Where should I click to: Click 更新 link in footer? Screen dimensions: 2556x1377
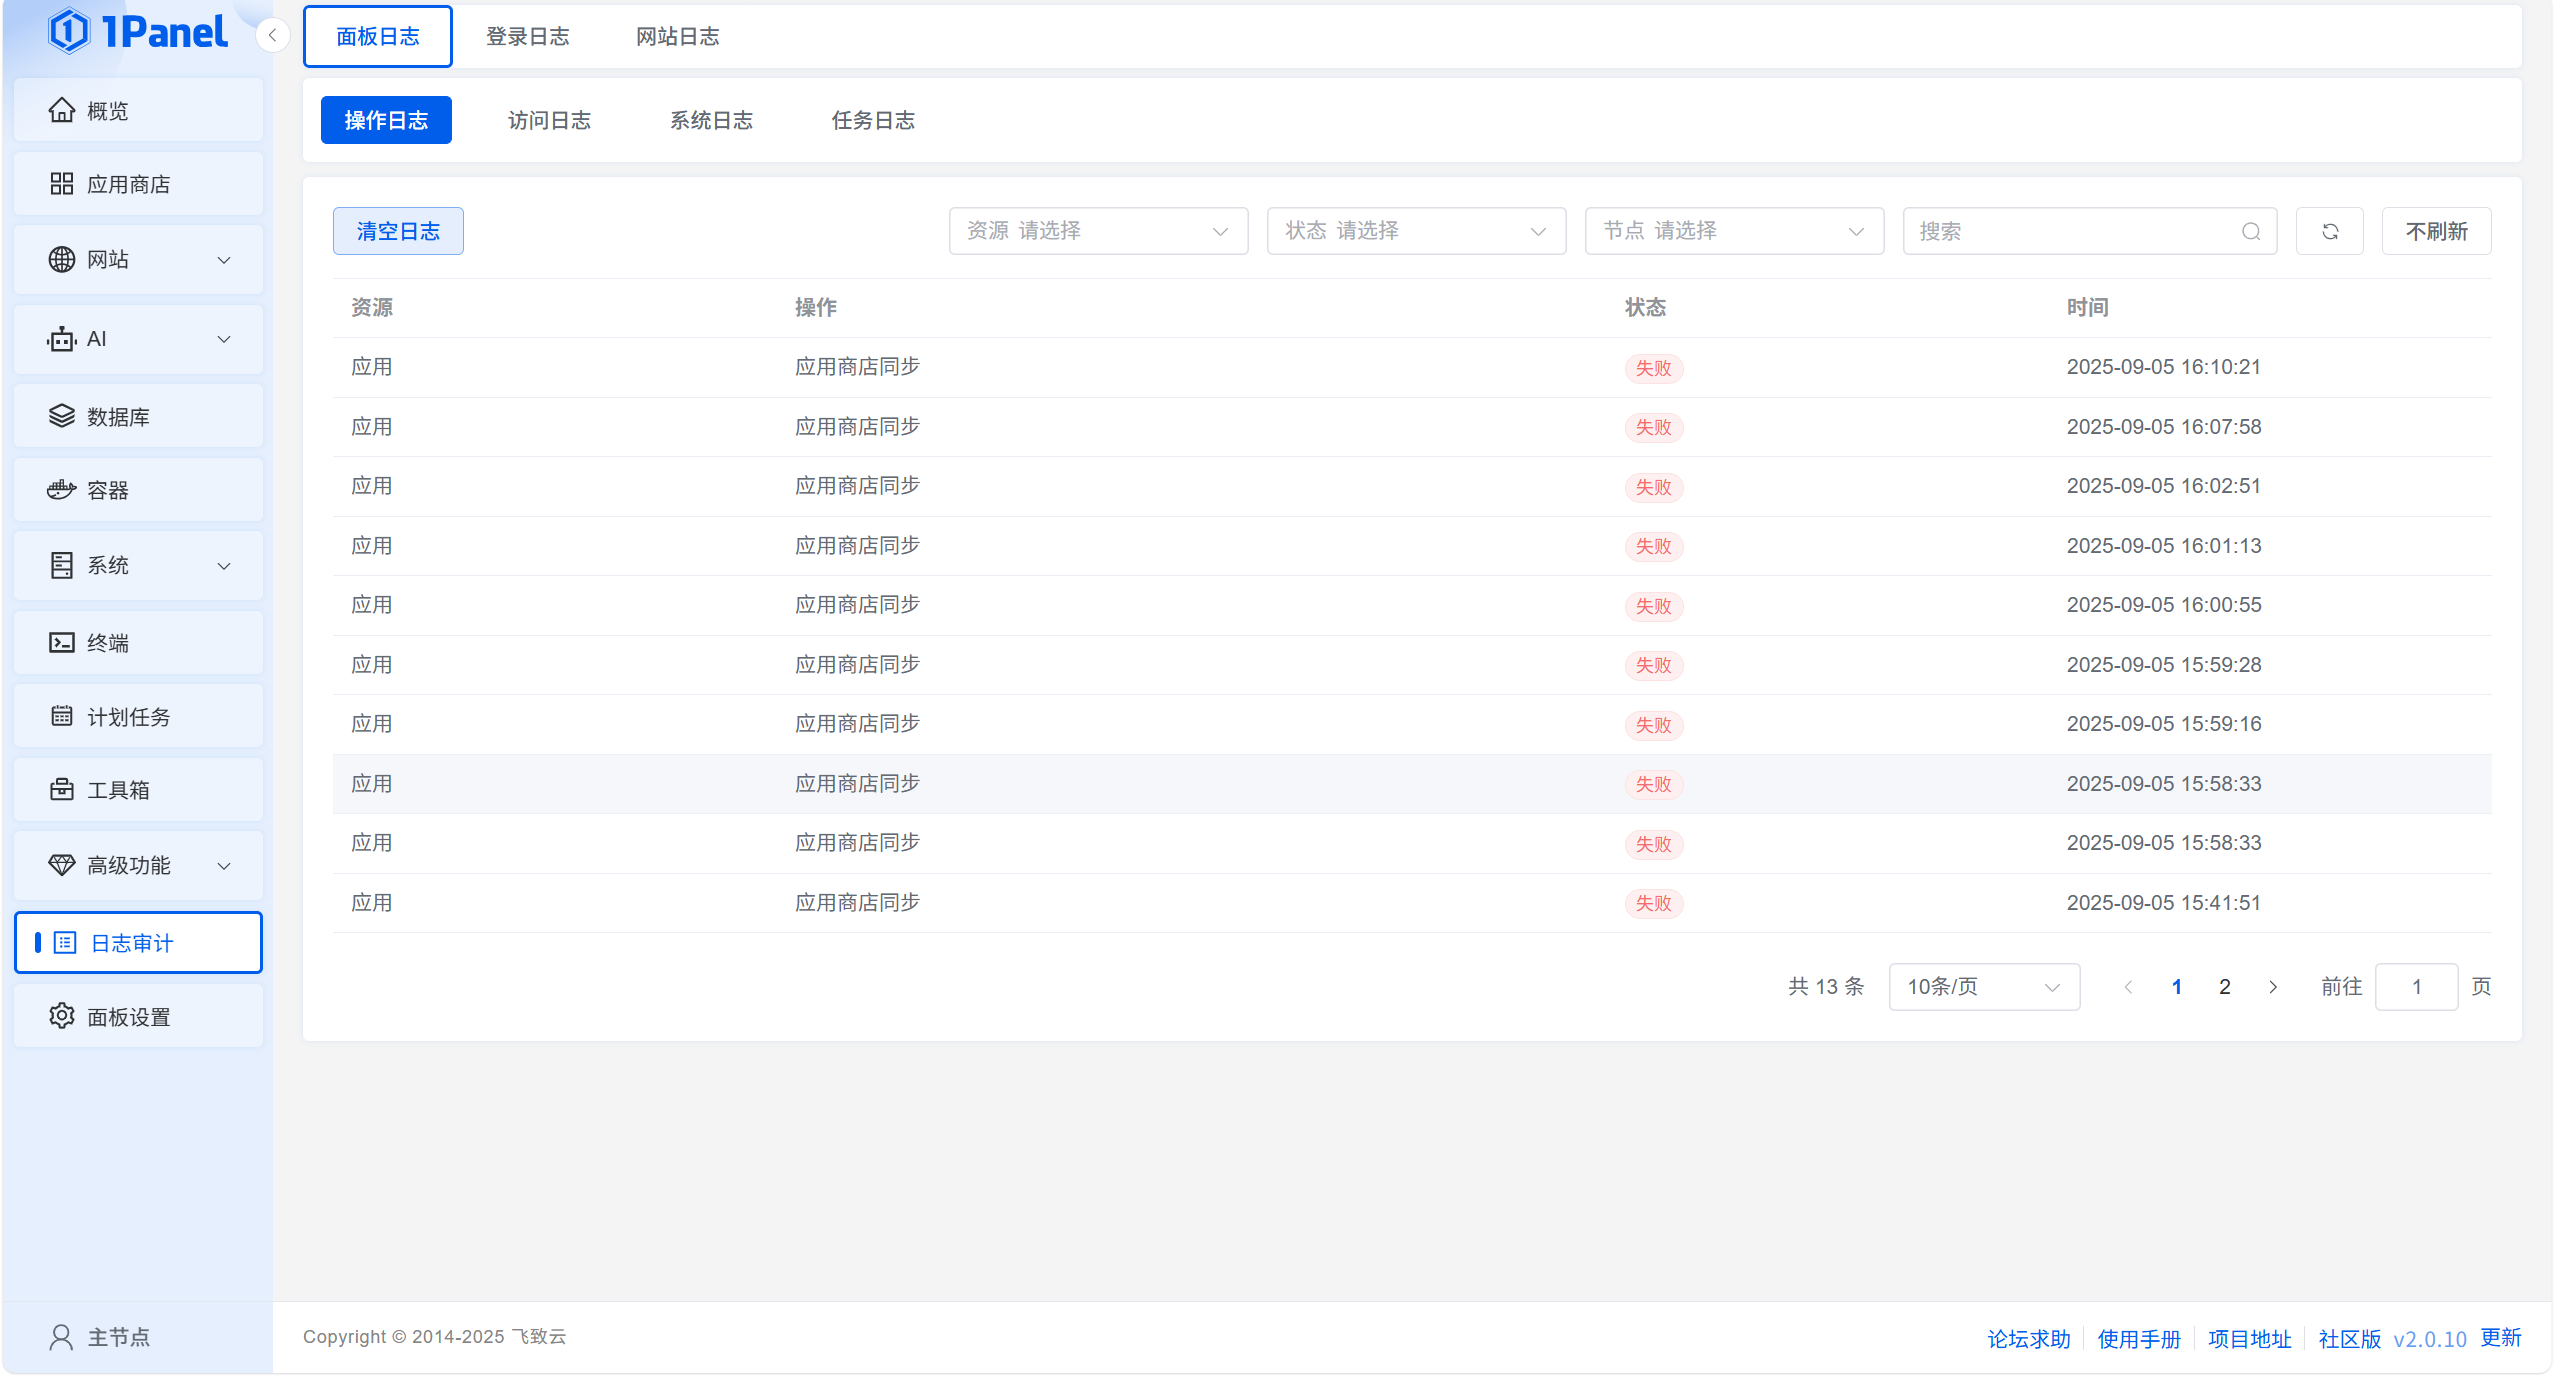tap(2501, 1338)
